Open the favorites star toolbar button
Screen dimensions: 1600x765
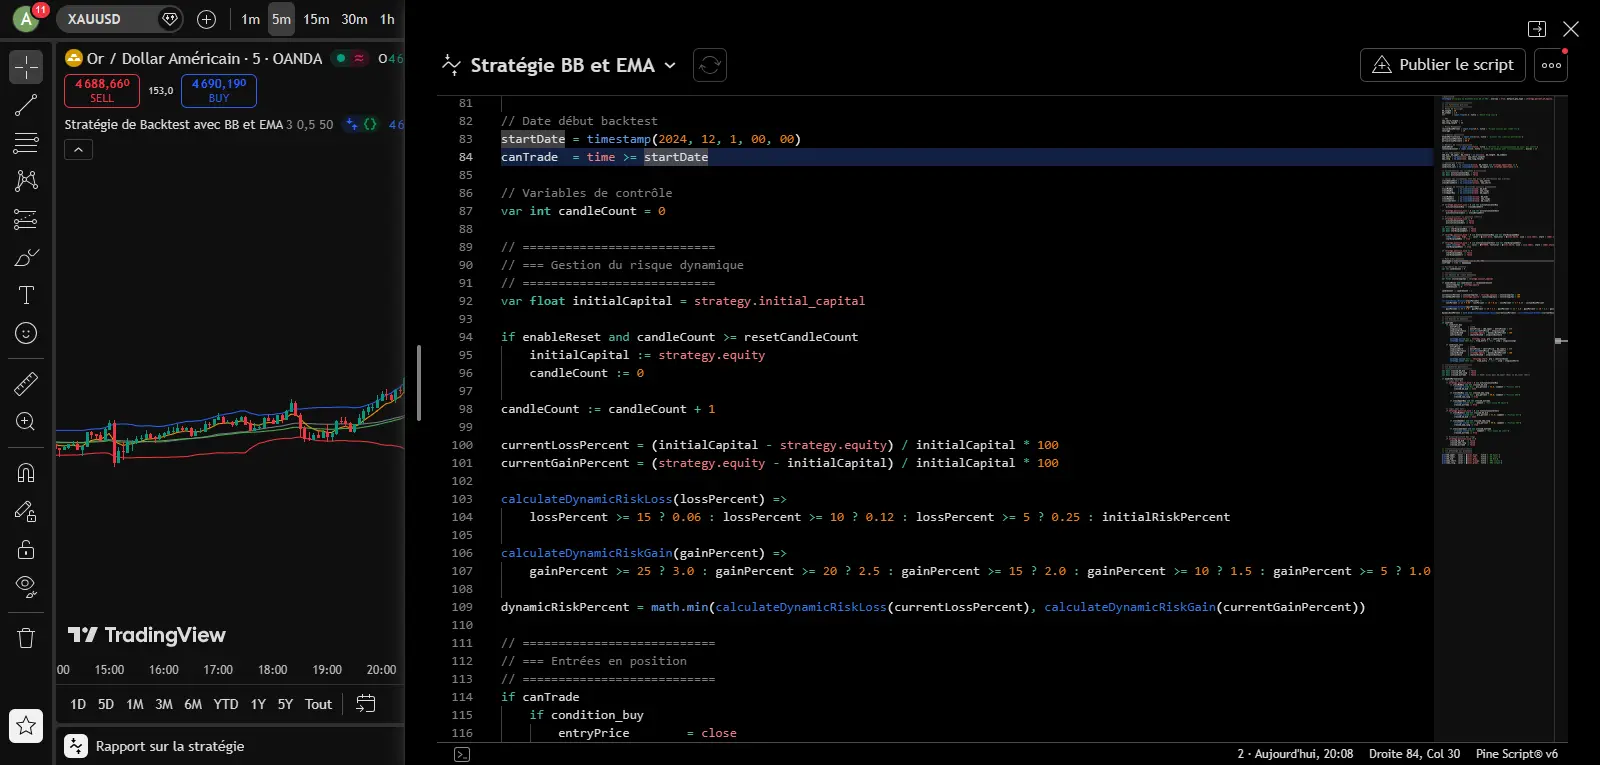26,726
